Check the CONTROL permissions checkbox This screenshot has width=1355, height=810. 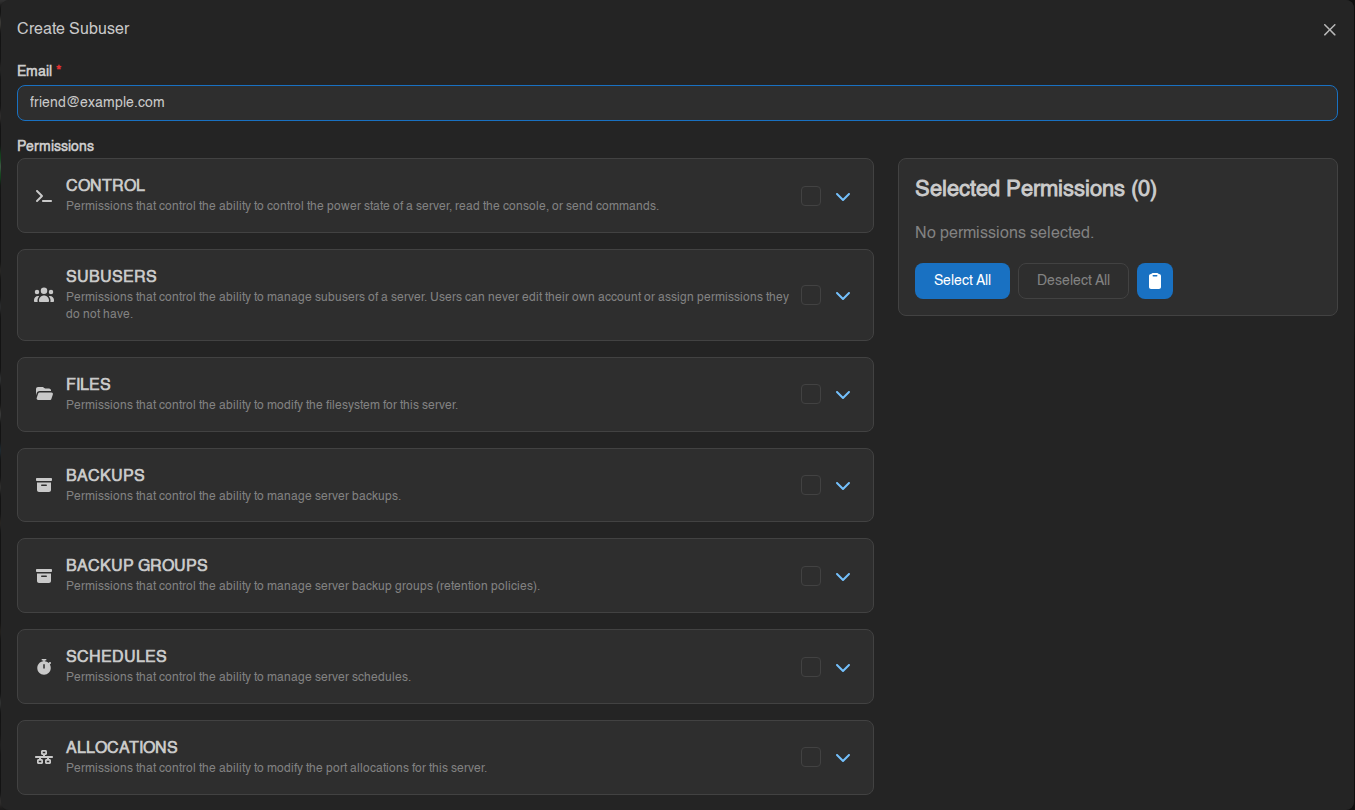[811, 196]
